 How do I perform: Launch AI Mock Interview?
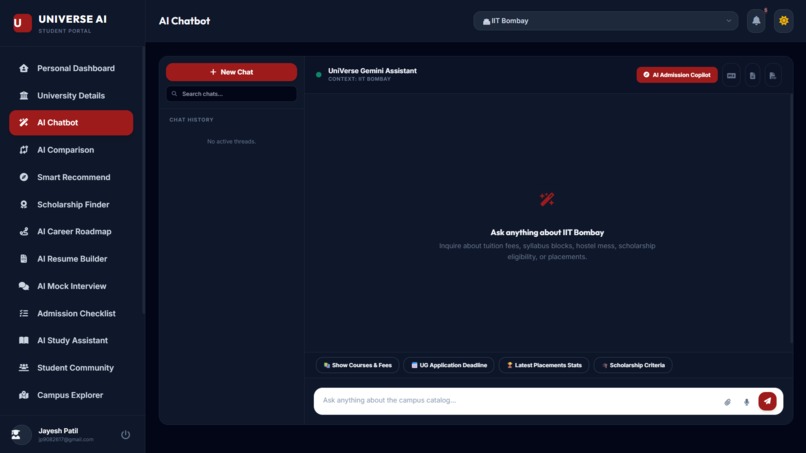click(x=71, y=286)
